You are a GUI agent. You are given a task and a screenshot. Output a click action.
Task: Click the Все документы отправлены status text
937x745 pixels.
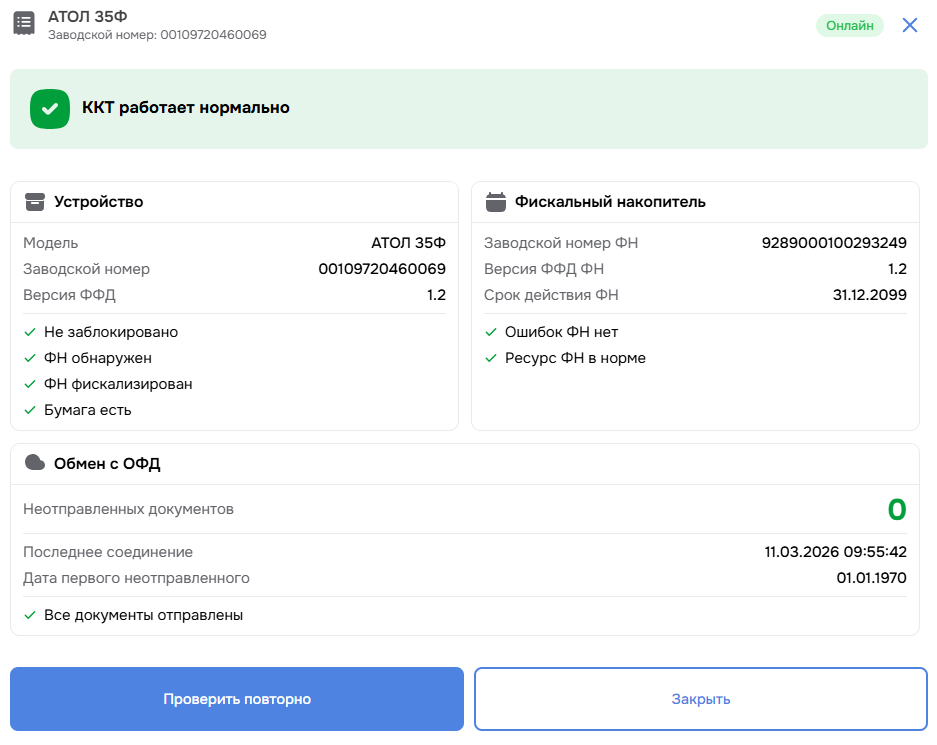click(143, 615)
